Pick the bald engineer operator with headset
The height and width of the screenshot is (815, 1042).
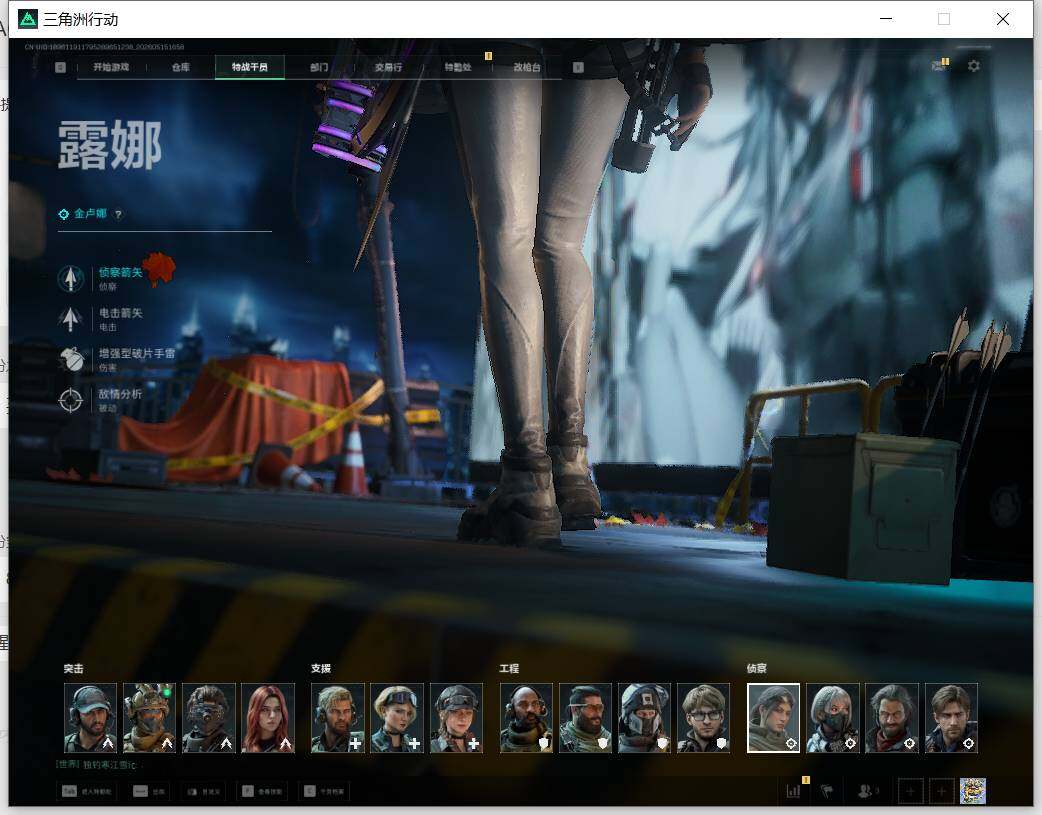coord(526,718)
